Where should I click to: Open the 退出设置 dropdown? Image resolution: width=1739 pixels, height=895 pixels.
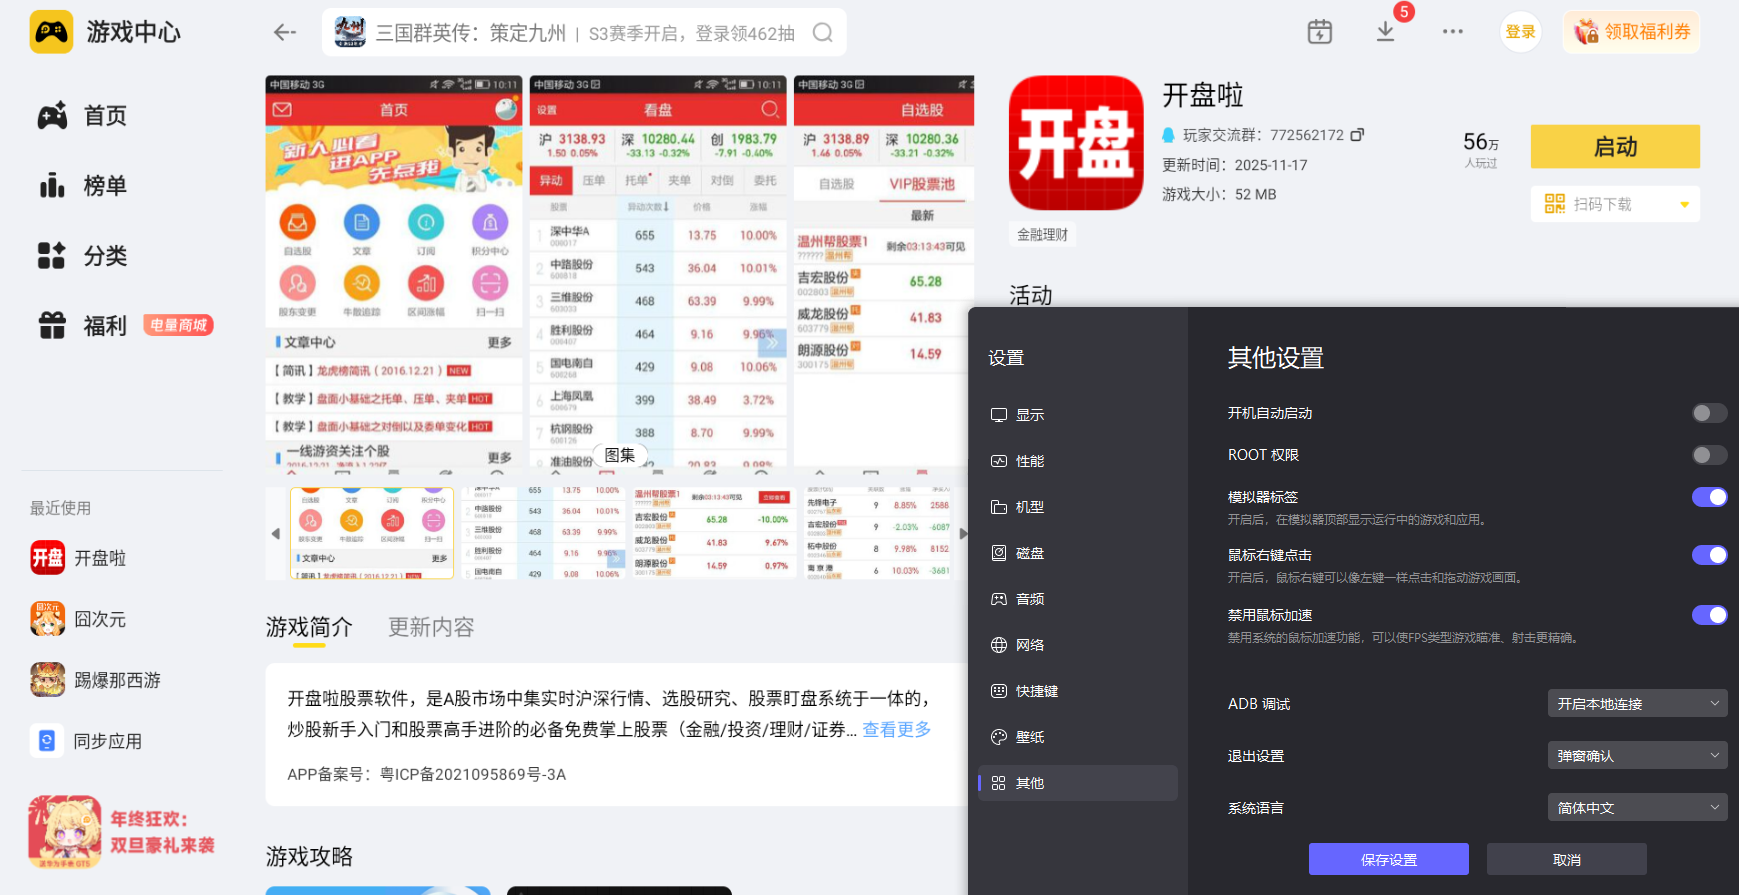coord(1637,756)
